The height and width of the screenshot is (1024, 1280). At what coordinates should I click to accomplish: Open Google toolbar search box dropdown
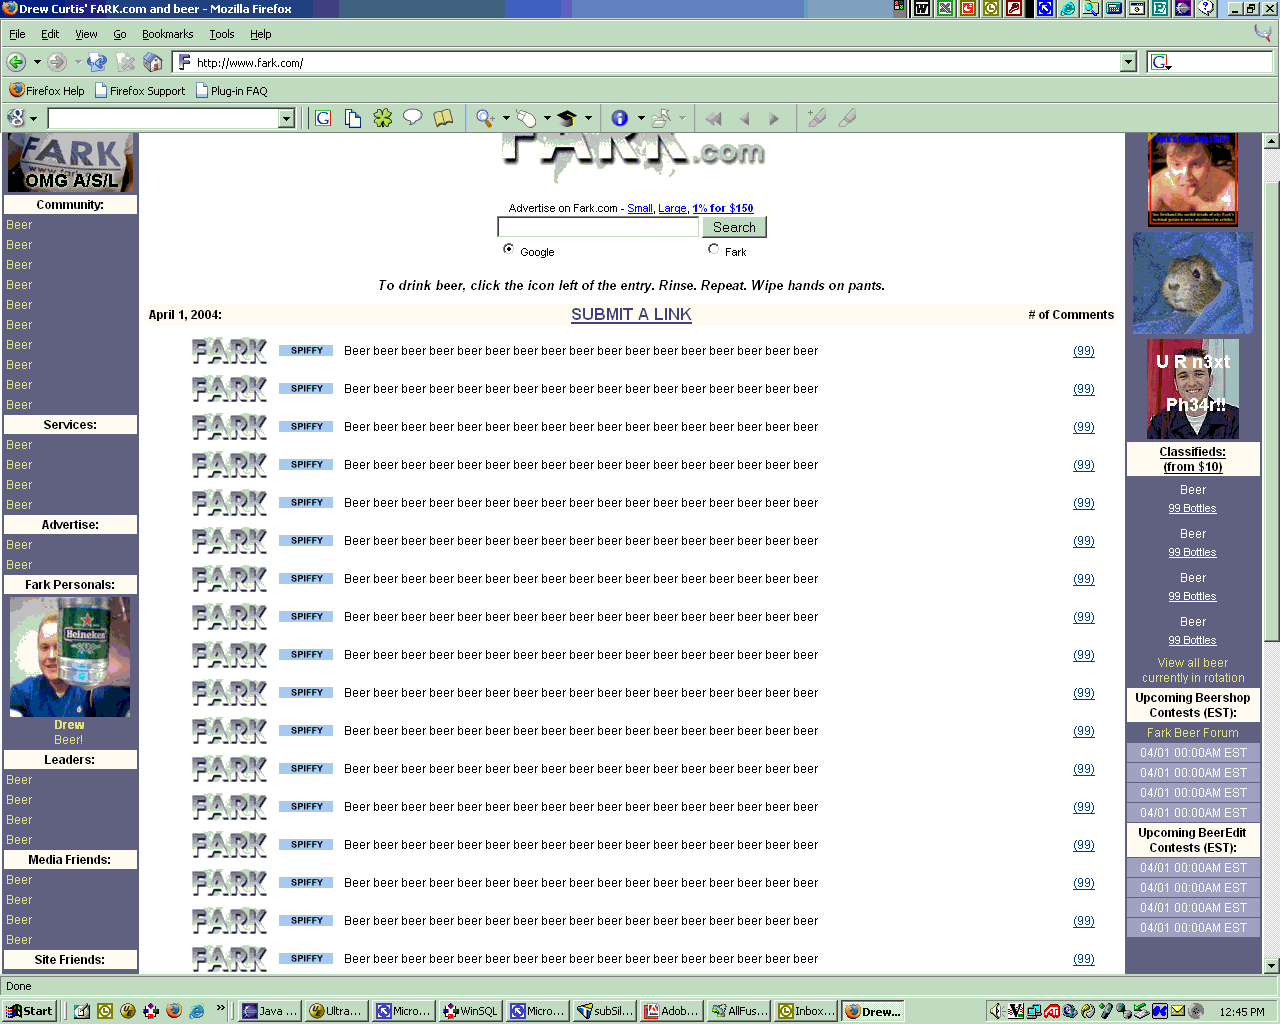[x=286, y=119]
